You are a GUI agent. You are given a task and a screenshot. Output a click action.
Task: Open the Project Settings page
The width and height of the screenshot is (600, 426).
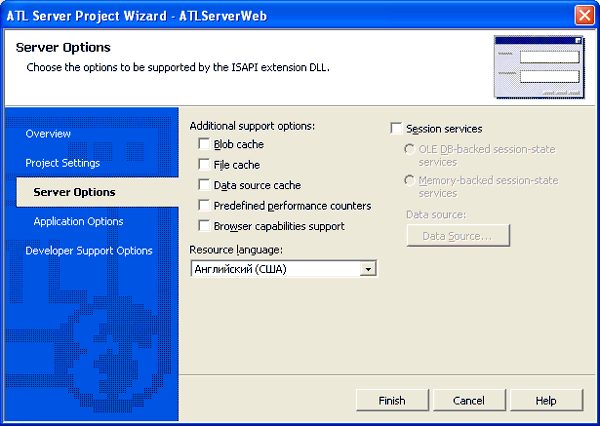pyautogui.click(x=63, y=163)
